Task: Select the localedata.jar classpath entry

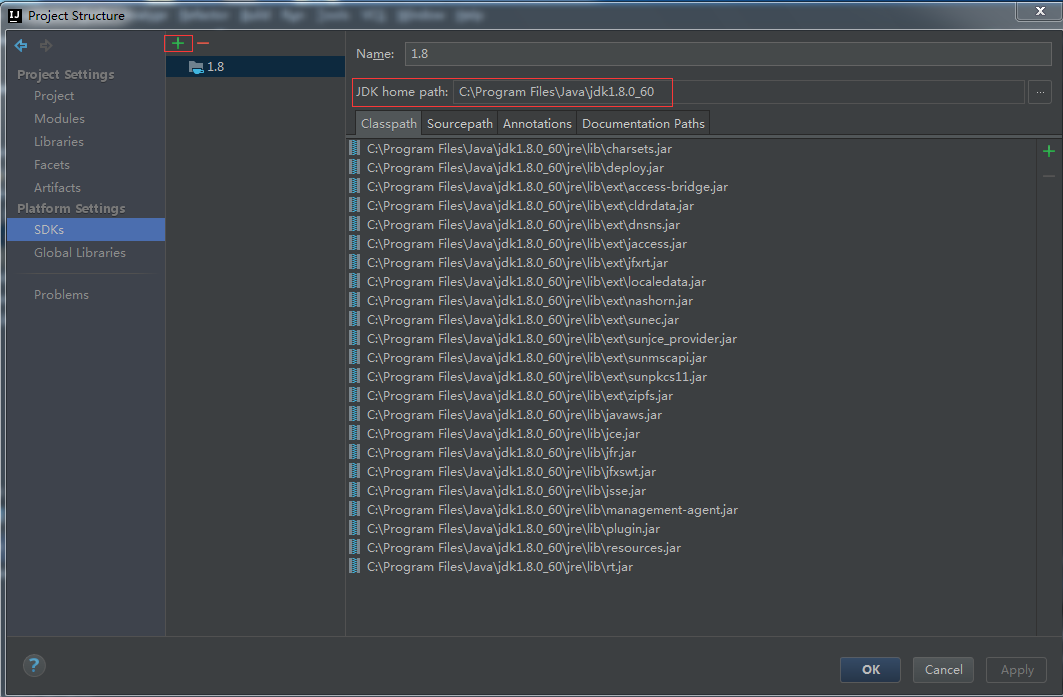Action: pyautogui.click(x=536, y=281)
